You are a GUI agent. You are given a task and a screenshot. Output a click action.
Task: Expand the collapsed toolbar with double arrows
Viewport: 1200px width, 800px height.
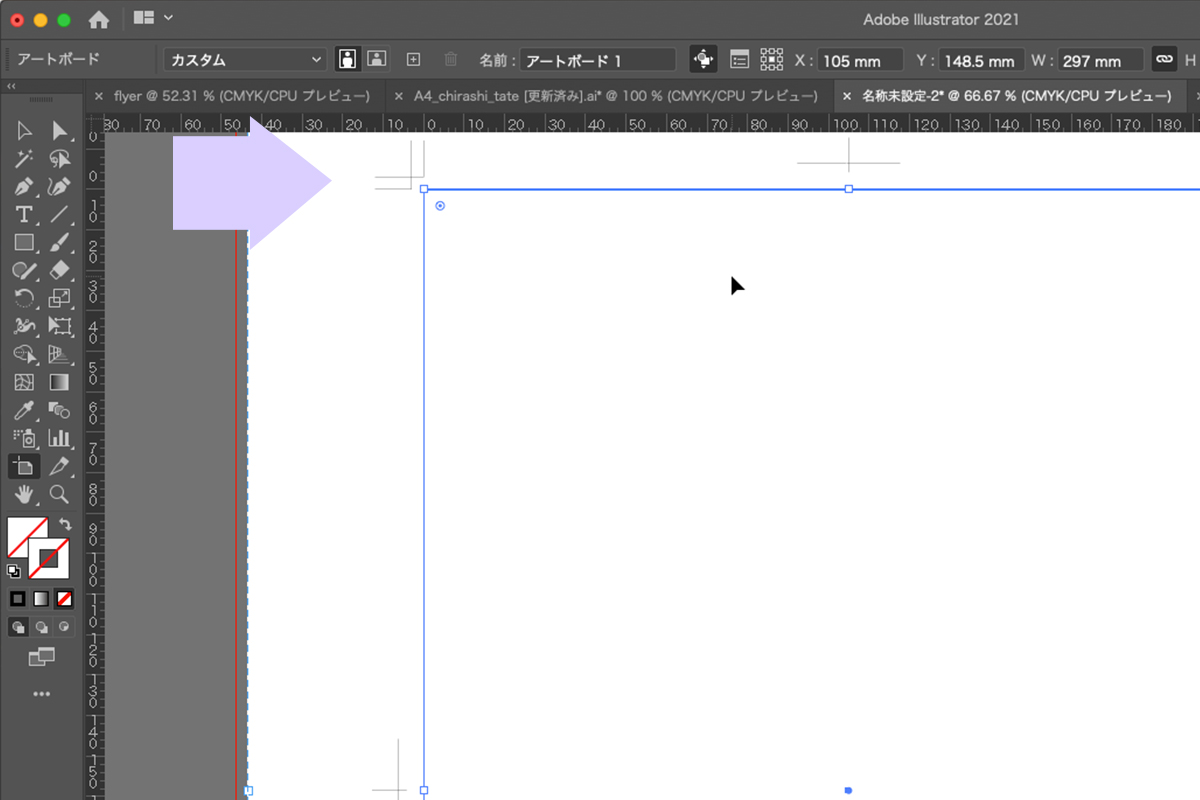[11, 87]
